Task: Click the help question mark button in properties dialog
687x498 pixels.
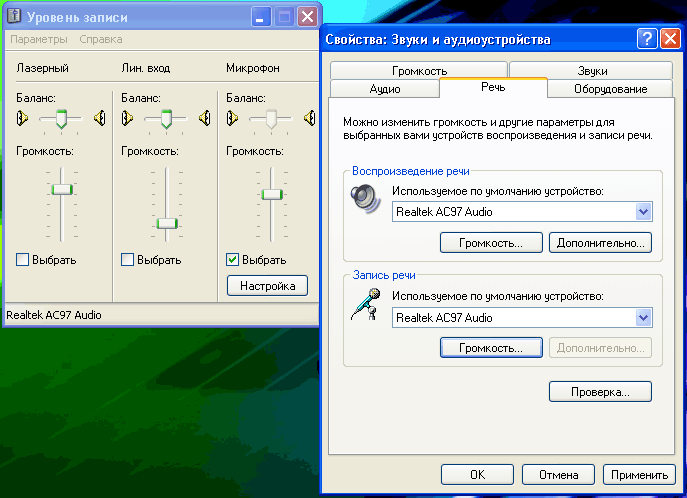Action: coord(647,39)
